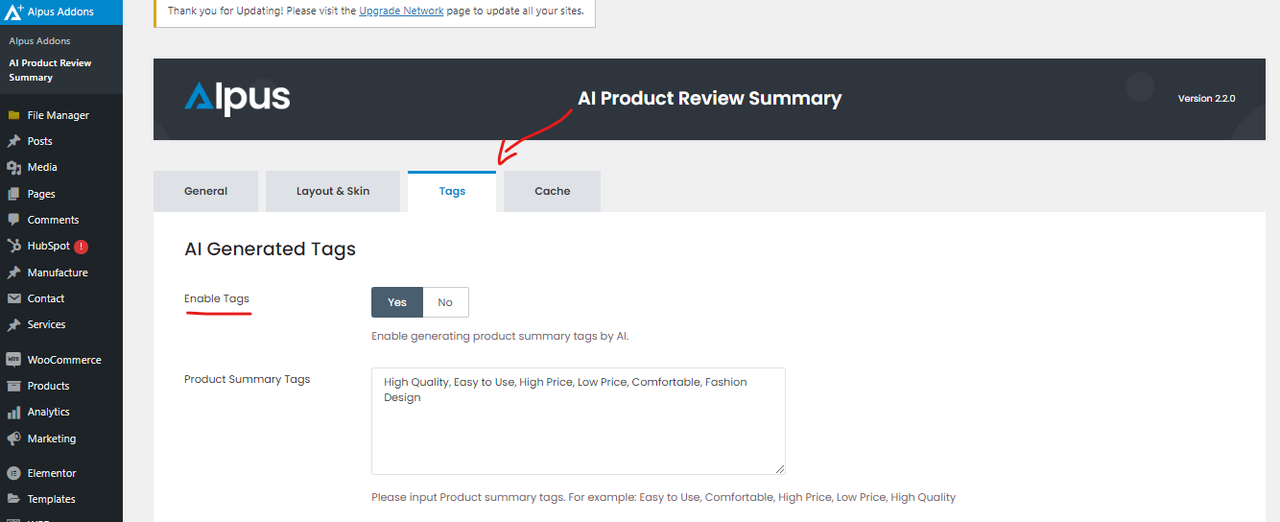
Task: Click the Enable Tags label
Action: [x=217, y=299]
